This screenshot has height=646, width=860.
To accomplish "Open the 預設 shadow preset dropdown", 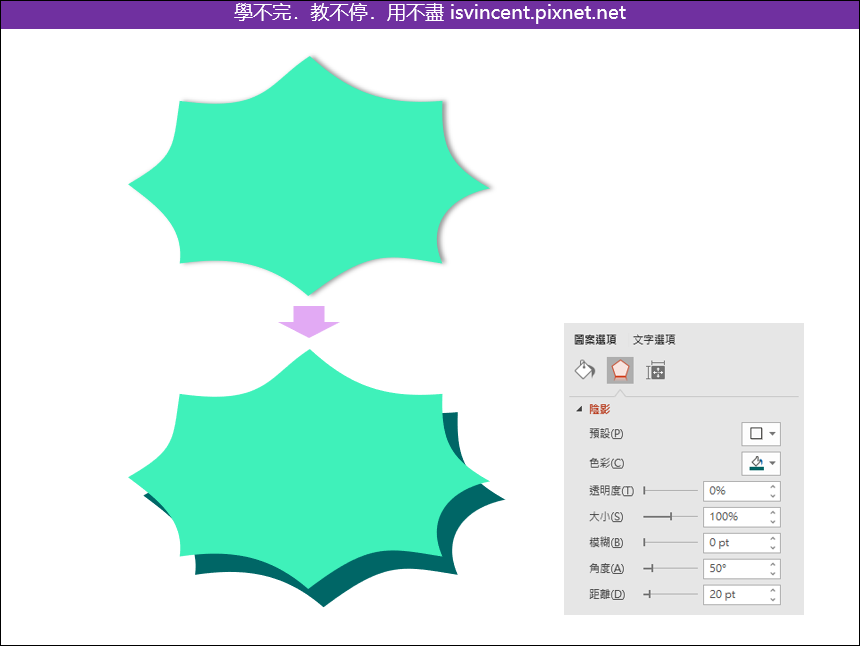I will coord(761,434).
